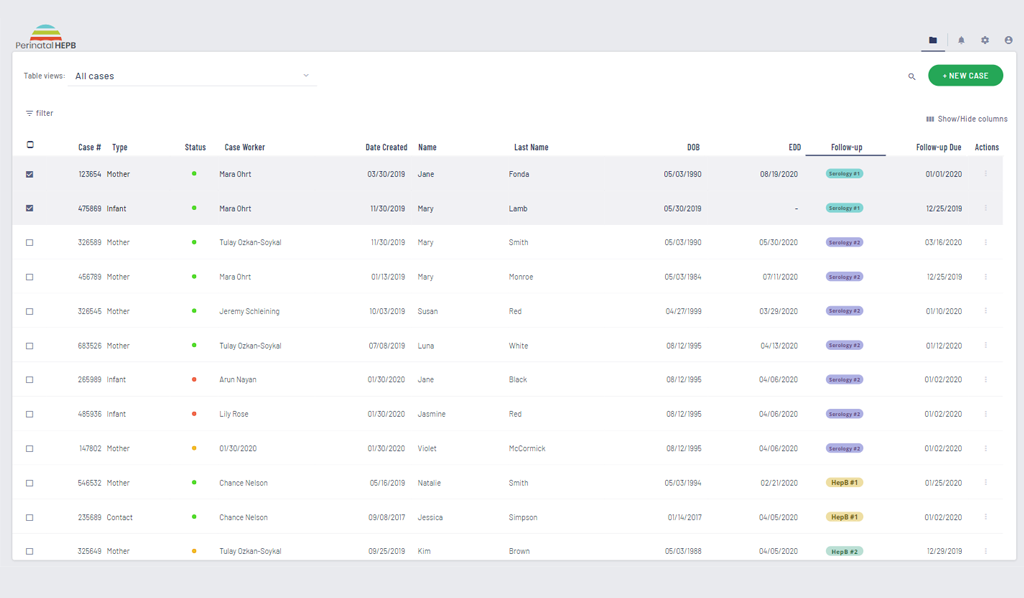
Task: Sort table by Last Name header
Action: (531, 147)
